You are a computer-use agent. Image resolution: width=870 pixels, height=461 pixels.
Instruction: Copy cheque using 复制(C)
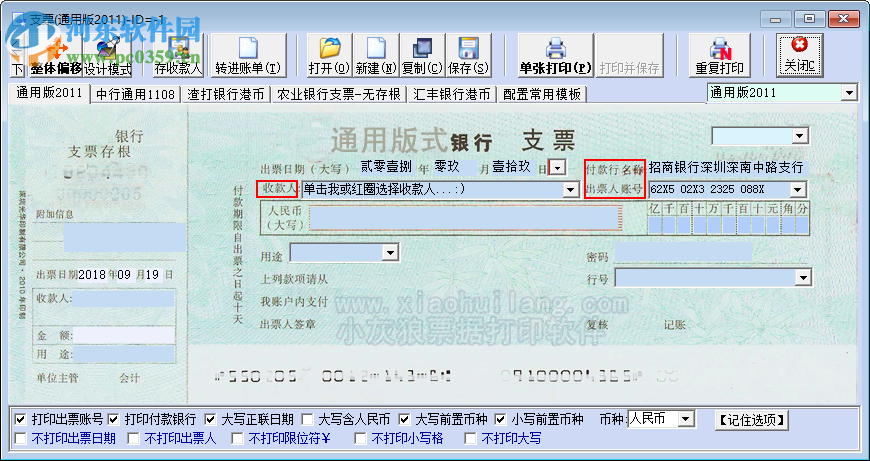click(x=422, y=55)
